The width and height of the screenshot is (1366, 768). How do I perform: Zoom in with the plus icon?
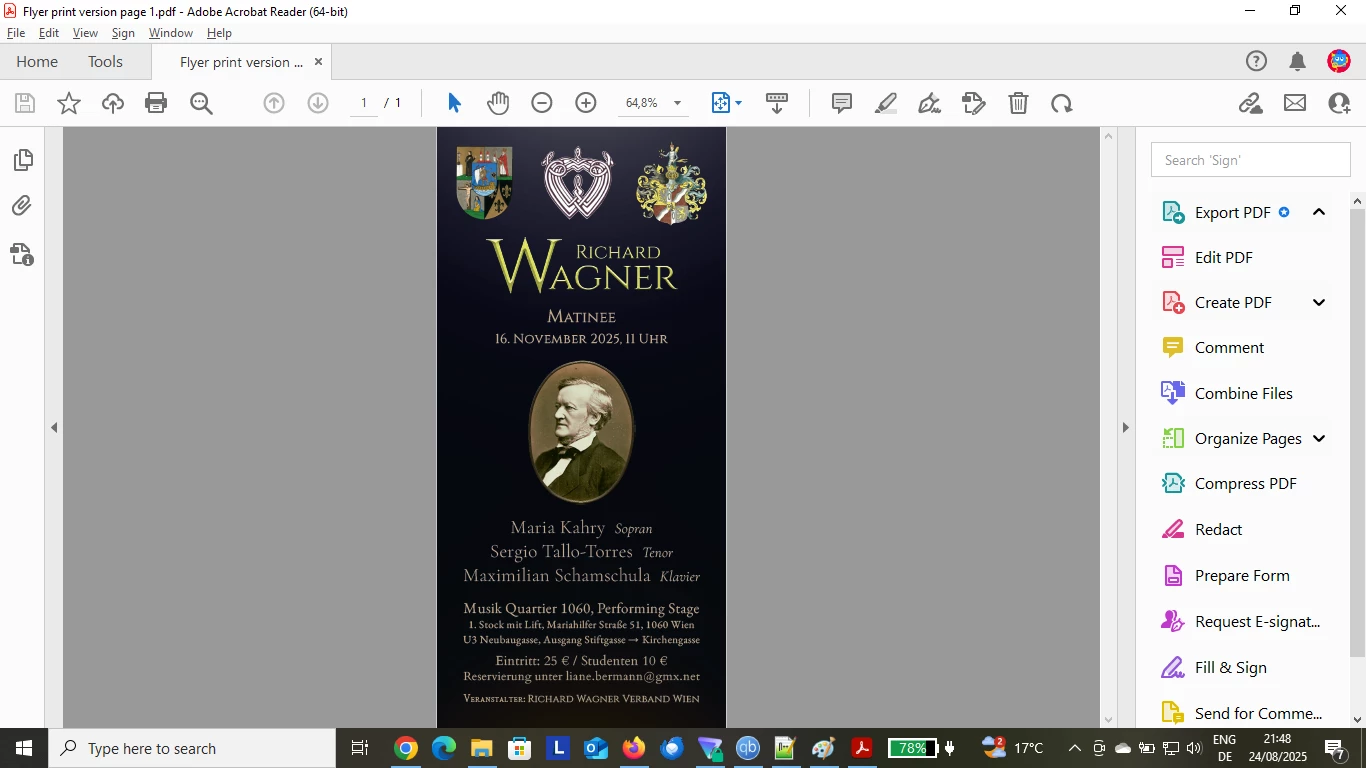[586, 103]
